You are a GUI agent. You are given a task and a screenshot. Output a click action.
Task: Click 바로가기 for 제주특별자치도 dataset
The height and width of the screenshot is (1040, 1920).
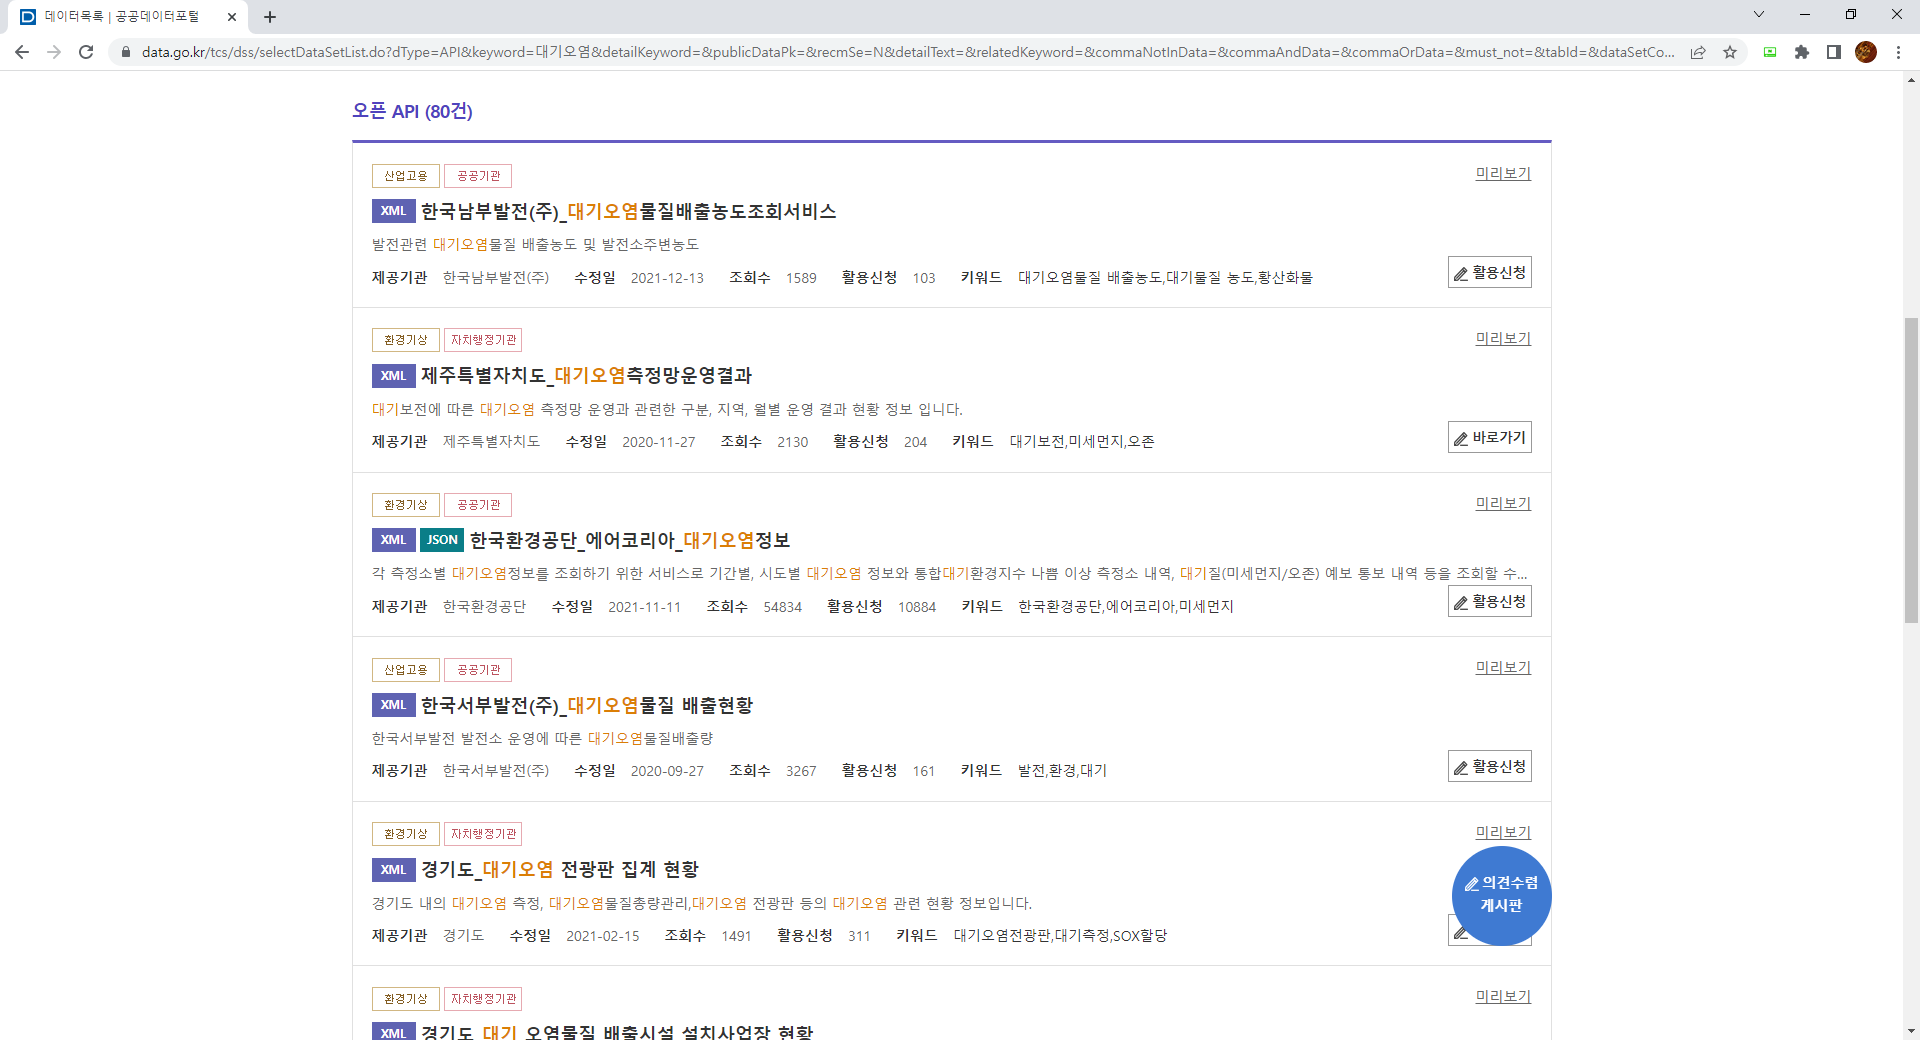tap(1489, 438)
